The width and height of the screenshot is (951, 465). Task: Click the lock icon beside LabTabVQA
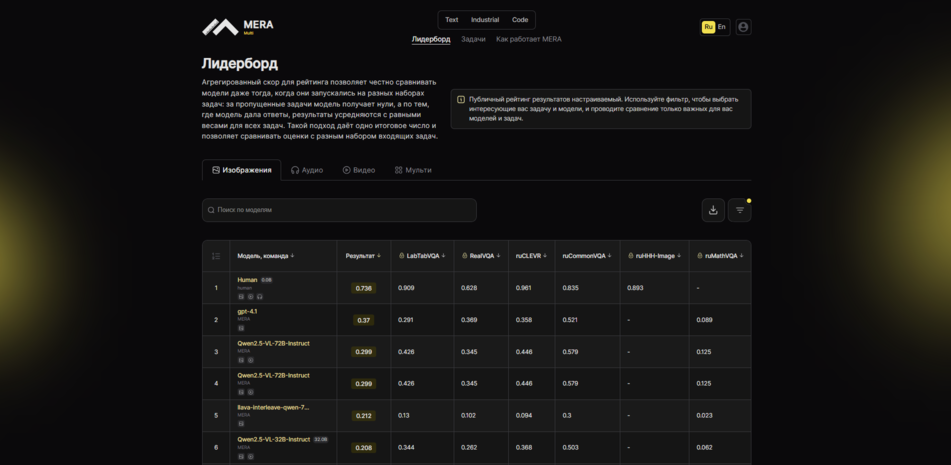click(401, 256)
